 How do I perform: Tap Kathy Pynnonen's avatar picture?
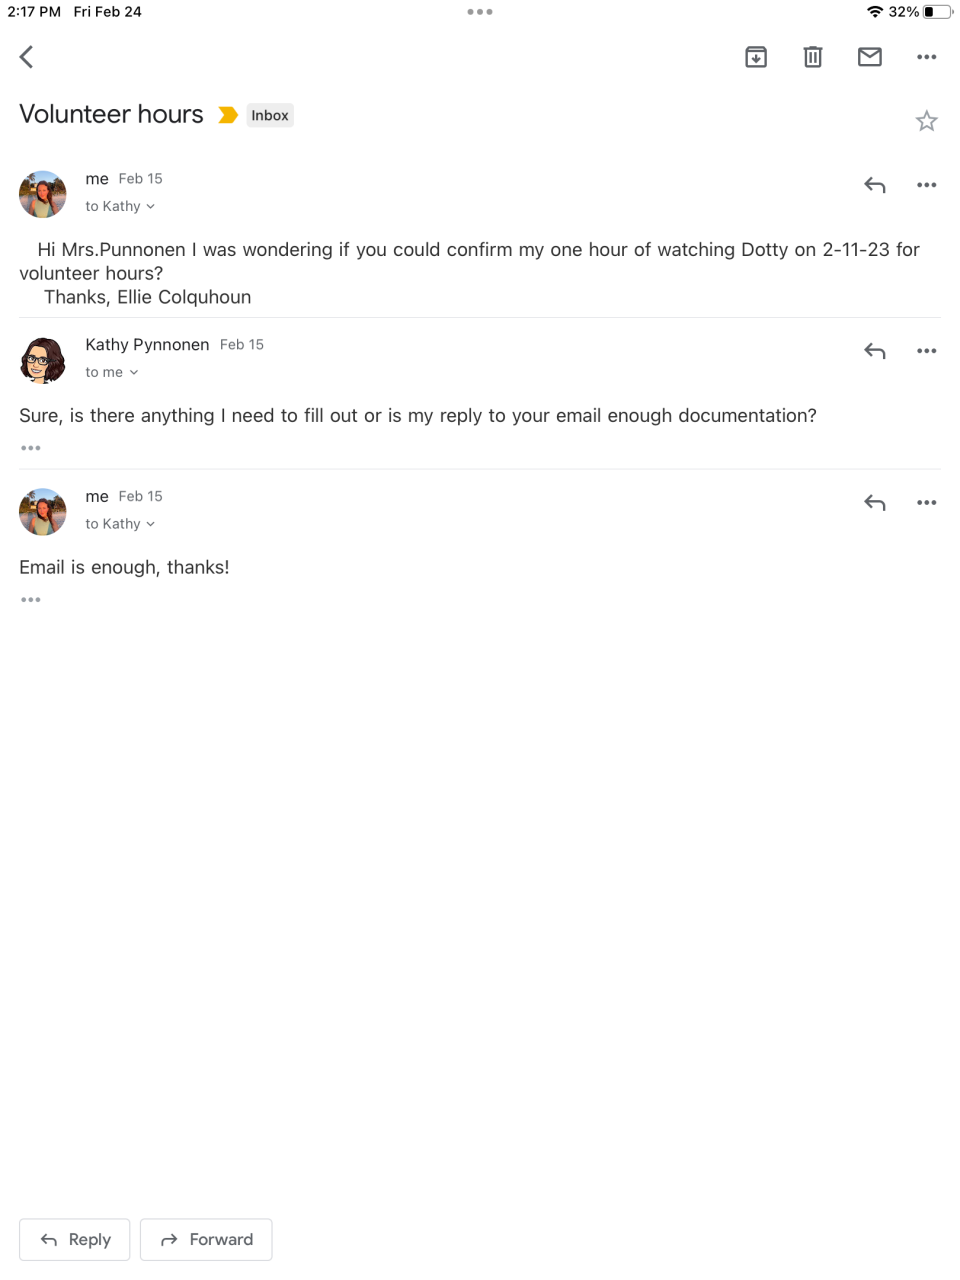[43, 360]
